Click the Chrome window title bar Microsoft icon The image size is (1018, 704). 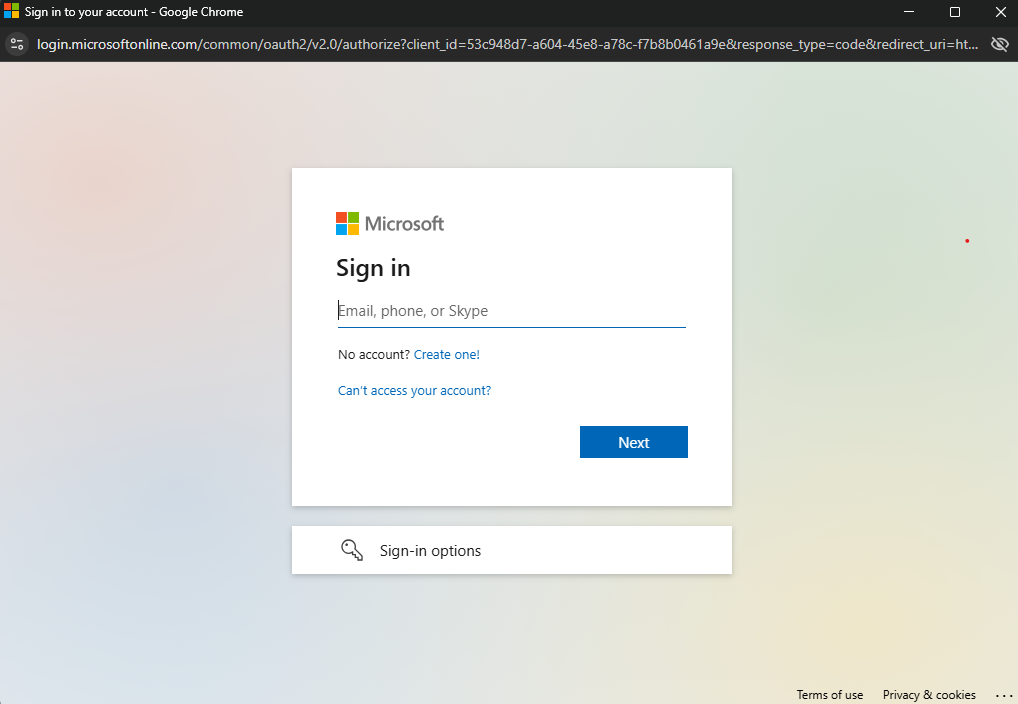tap(12, 12)
